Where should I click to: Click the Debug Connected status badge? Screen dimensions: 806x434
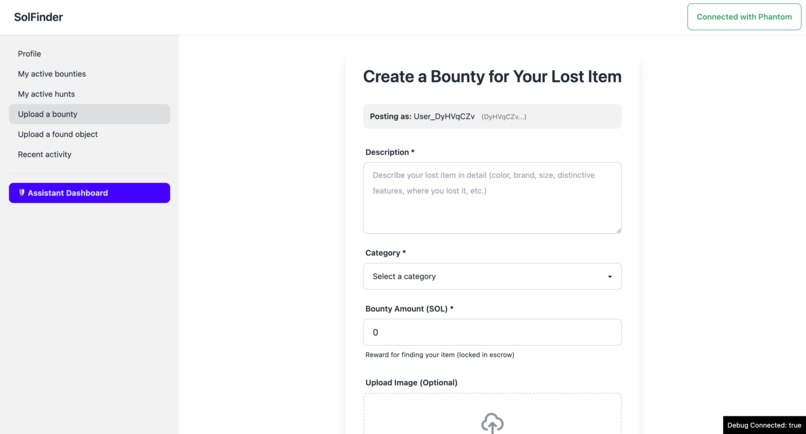(x=764, y=425)
